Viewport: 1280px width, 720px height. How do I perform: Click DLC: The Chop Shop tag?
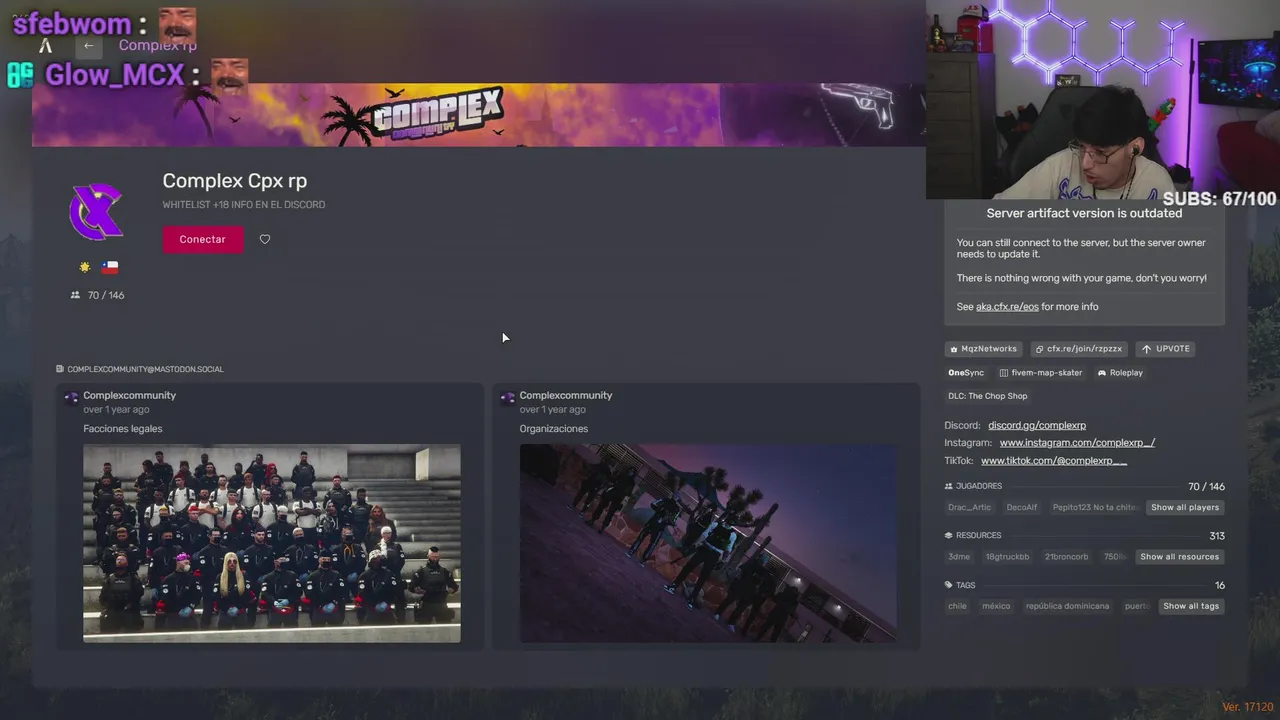click(x=988, y=396)
